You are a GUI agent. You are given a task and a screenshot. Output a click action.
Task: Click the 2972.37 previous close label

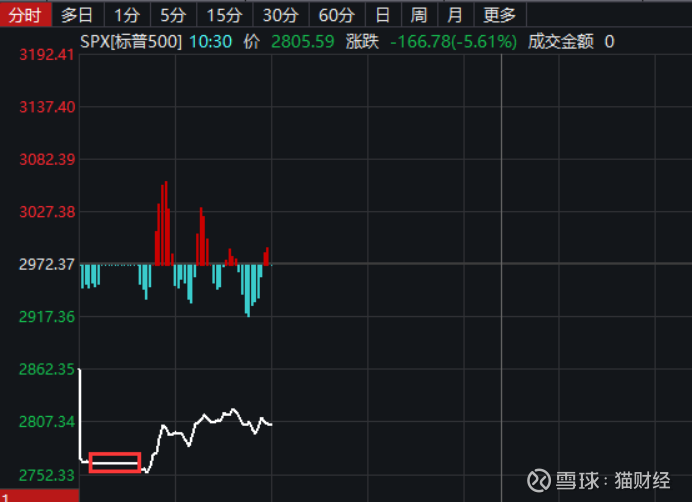[46, 264]
